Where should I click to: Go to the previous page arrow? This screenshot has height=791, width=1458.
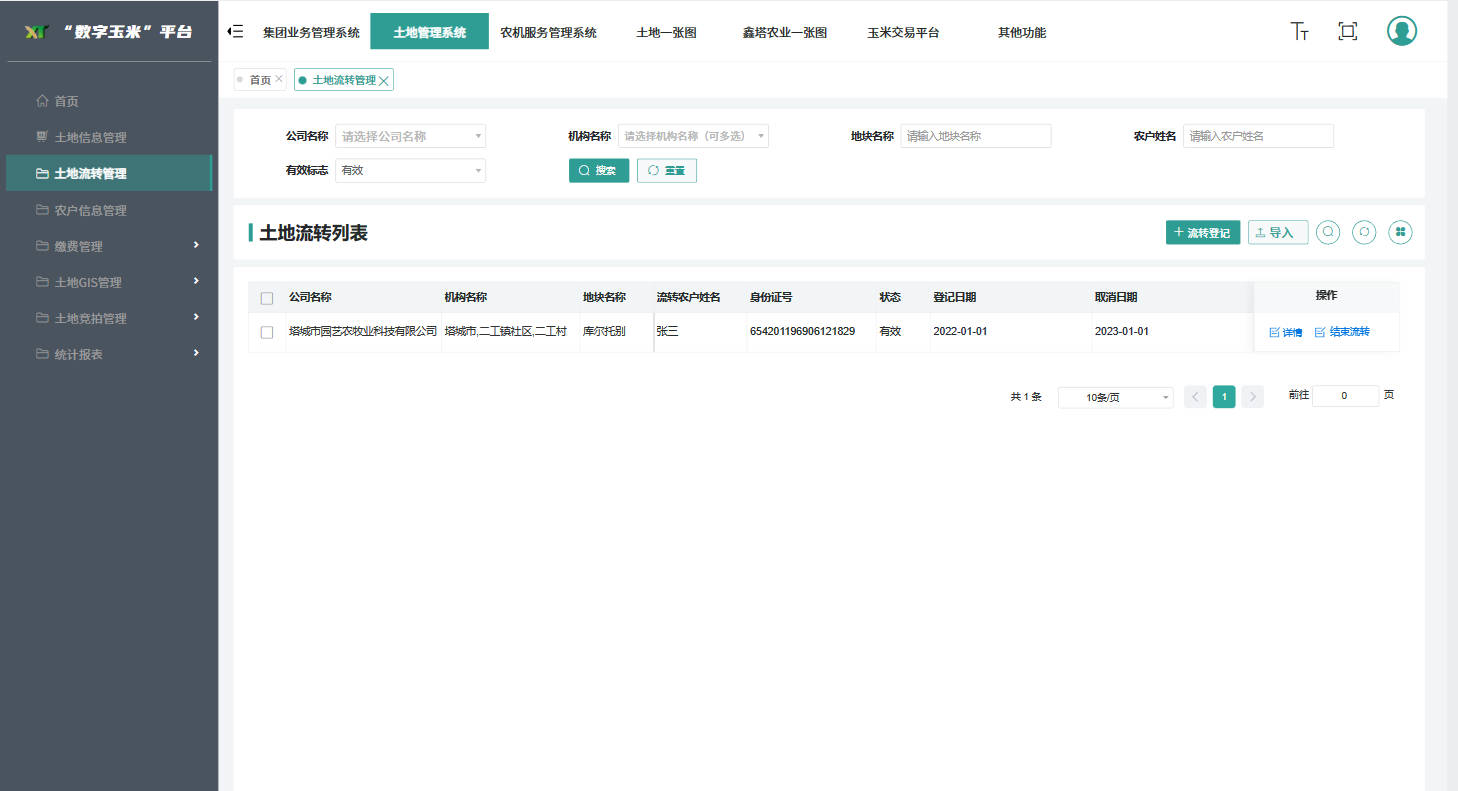pyautogui.click(x=1195, y=397)
